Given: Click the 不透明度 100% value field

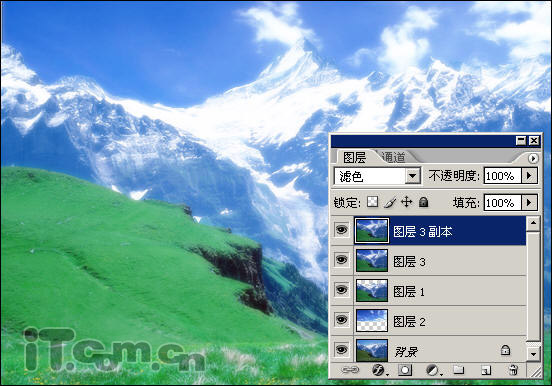Looking at the screenshot, I should [x=502, y=175].
